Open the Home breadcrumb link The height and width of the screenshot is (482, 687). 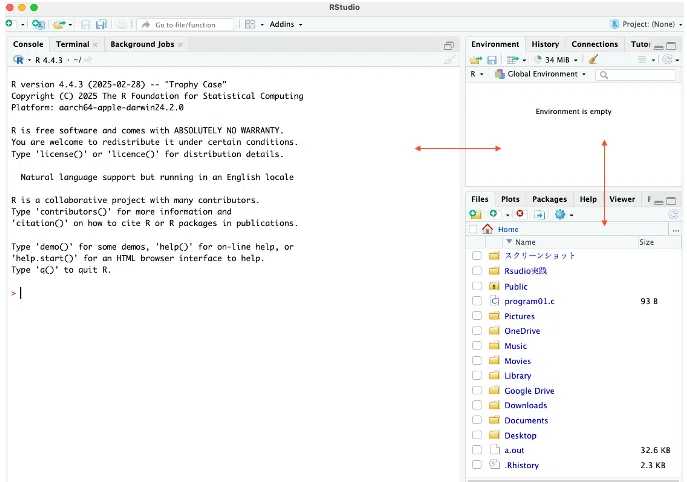point(508,229)
